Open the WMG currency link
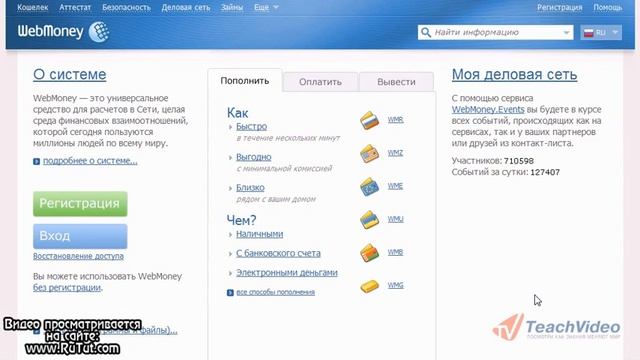 coord(396,285)
